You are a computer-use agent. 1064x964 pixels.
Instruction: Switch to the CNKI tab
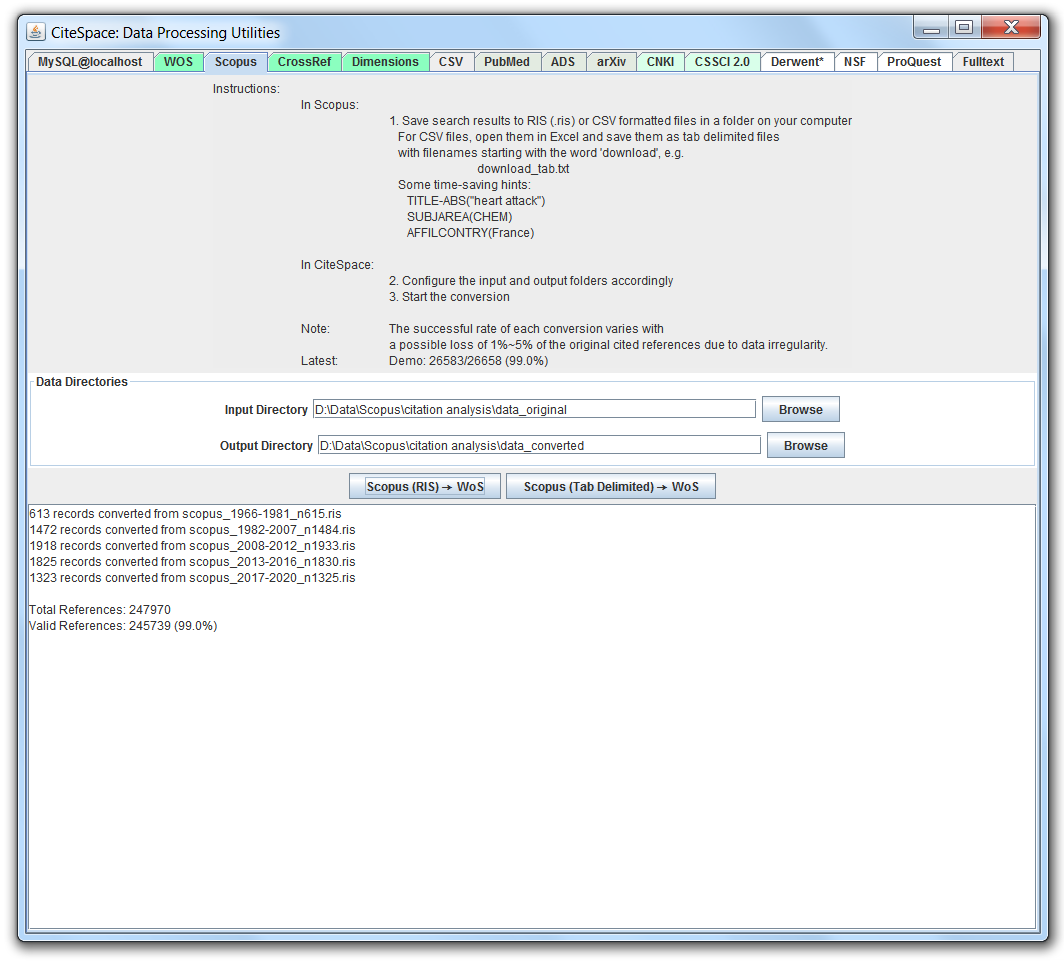click(x=660, y=62)
